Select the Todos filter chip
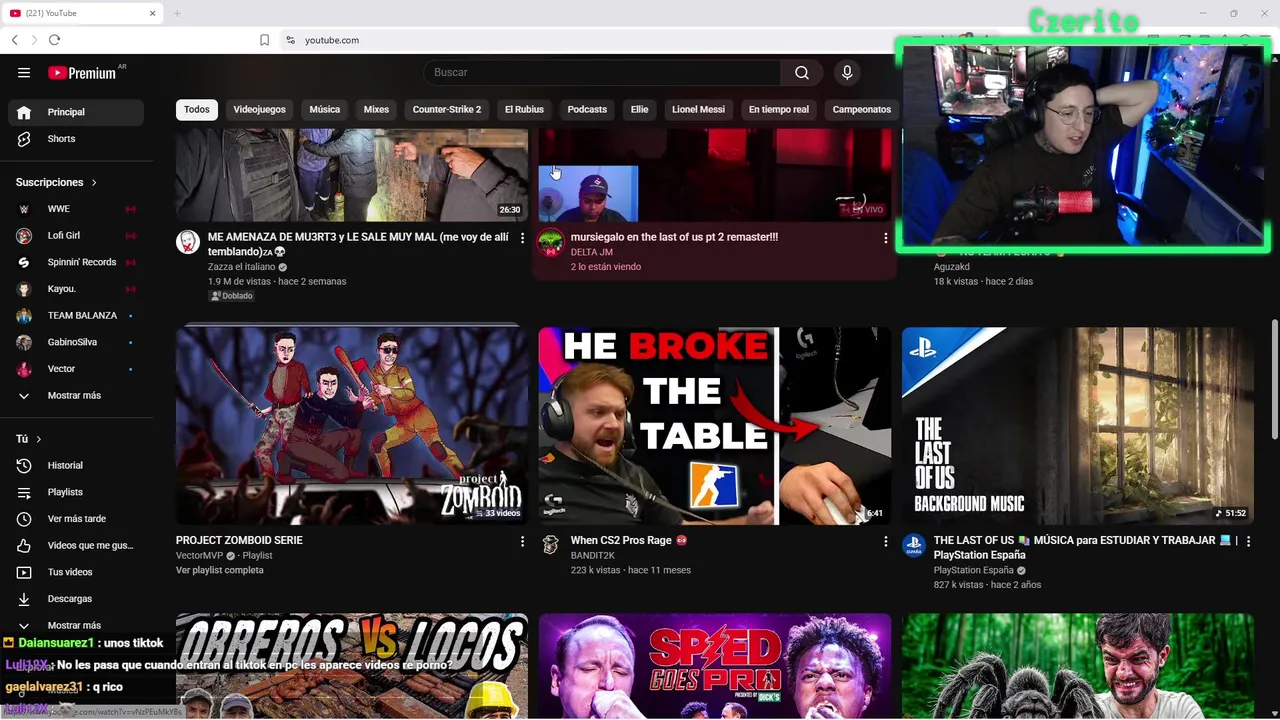Viewport: 1280px width, 720px height. point(197,109)
